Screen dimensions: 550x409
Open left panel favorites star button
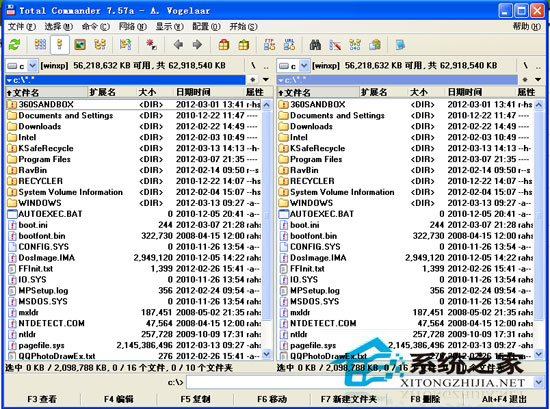point(253,80)
